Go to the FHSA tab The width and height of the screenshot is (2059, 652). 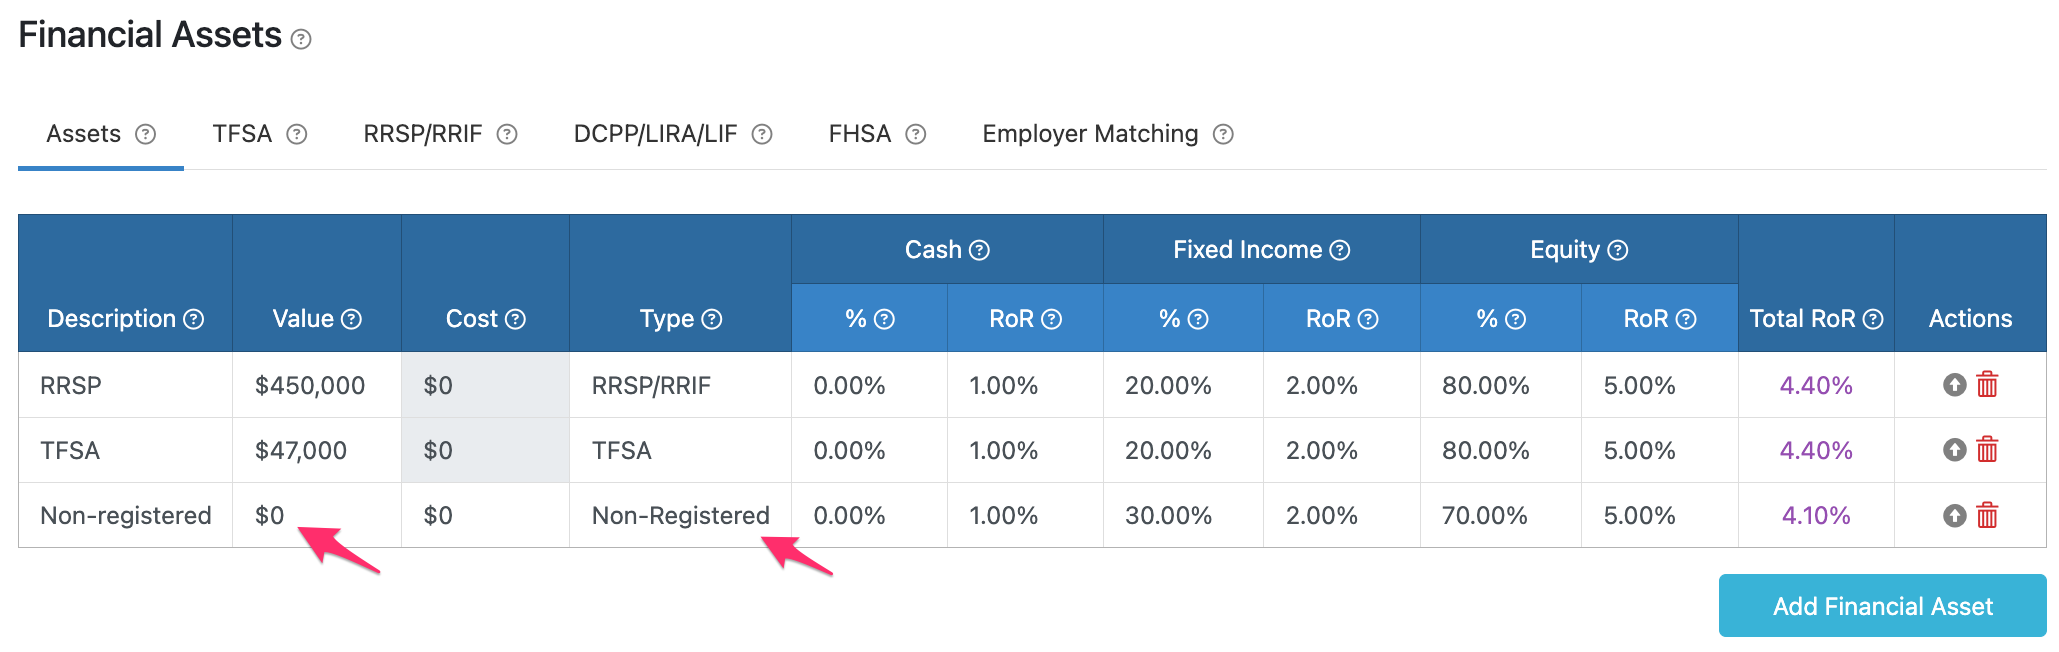pos(860,134)
